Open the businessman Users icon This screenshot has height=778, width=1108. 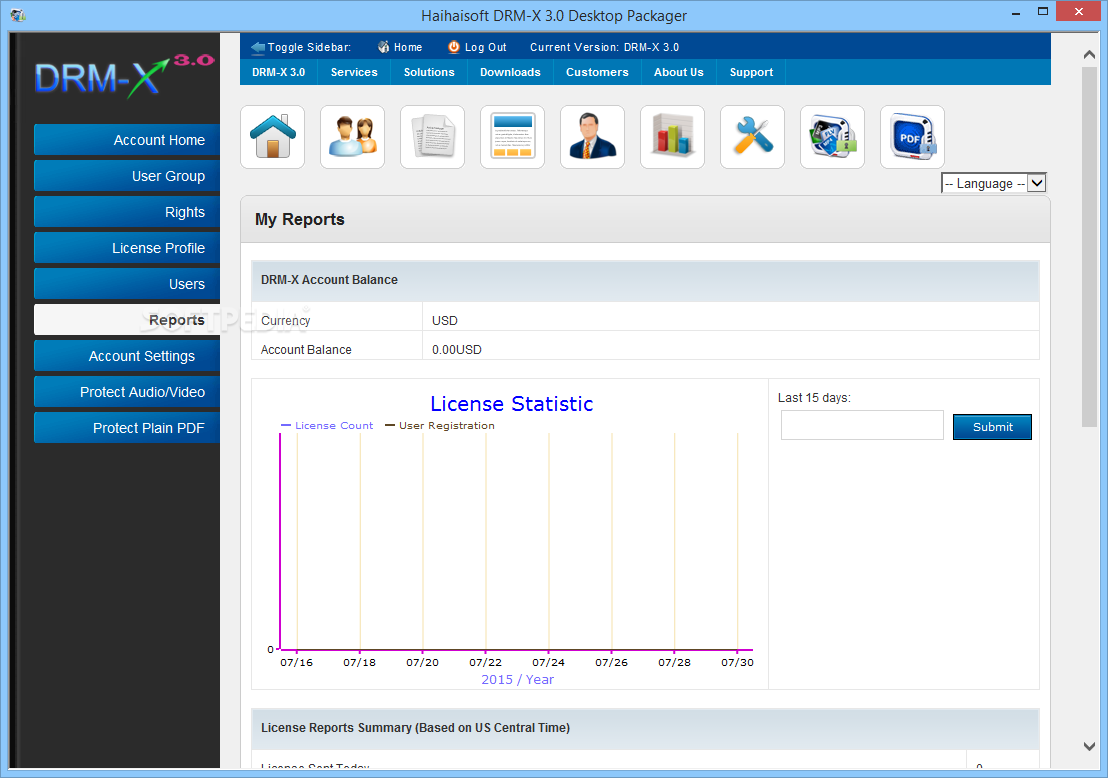click(592, 137)
